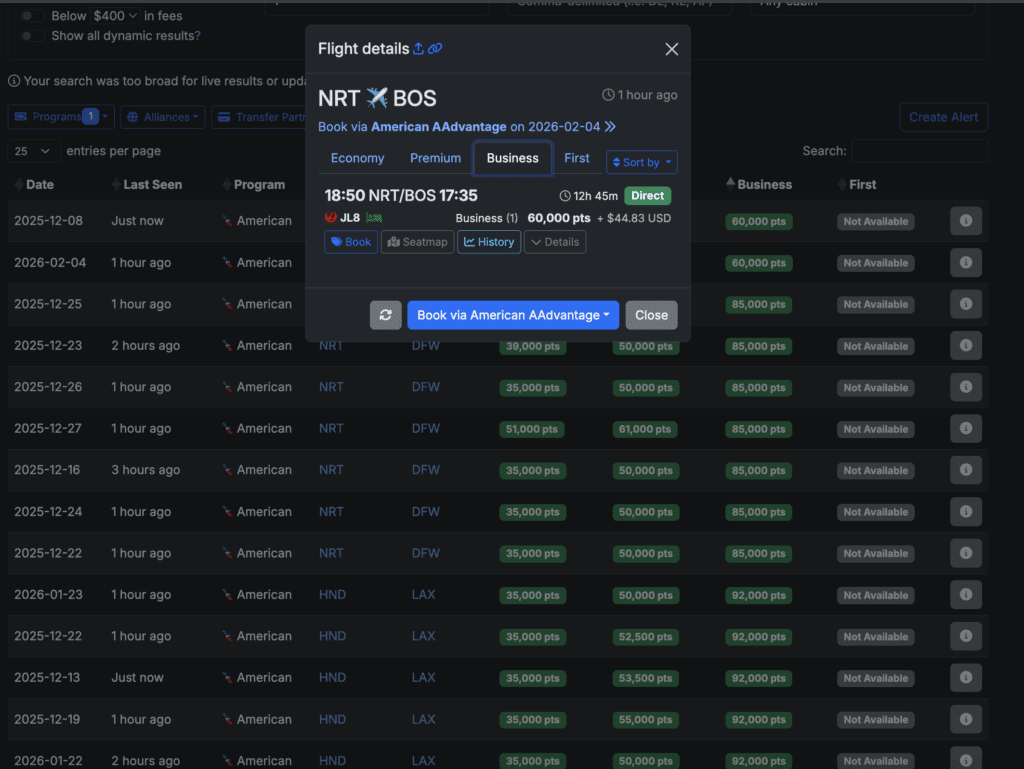The image size is (1024, 769).
Task: Open the Alliances filter
Action: point(162,115)
